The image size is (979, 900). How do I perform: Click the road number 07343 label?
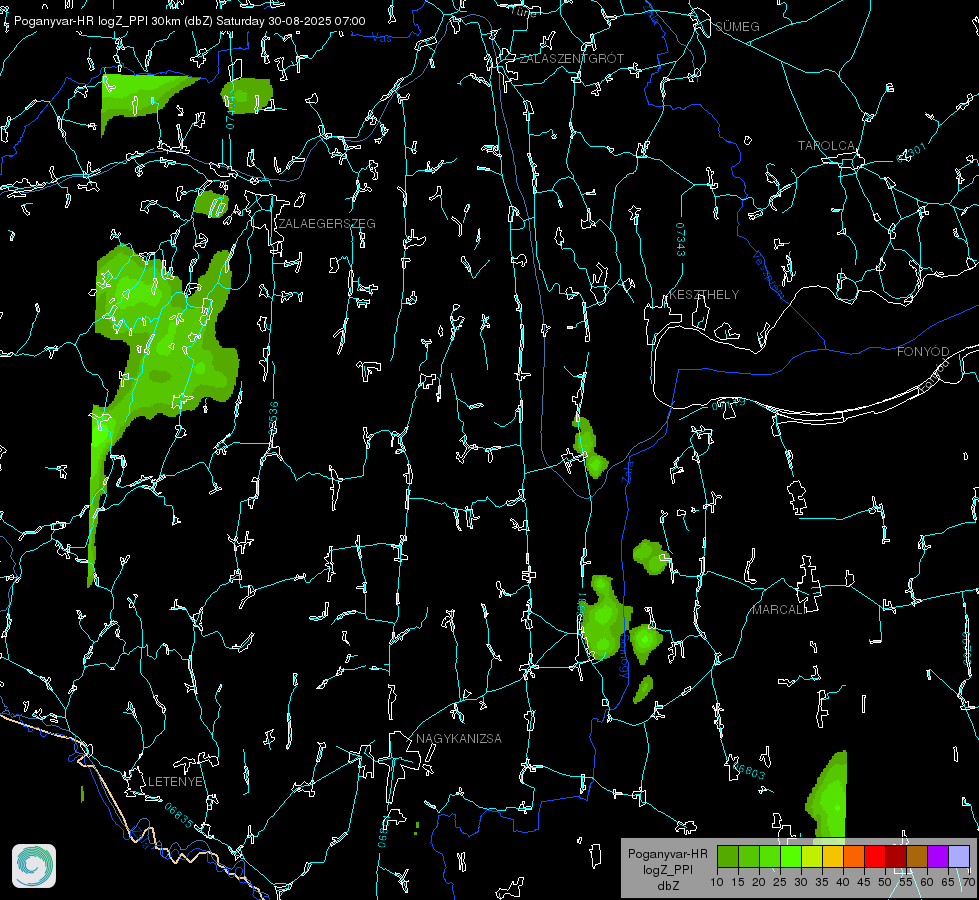pyautogui.click(x=681, y=240)
